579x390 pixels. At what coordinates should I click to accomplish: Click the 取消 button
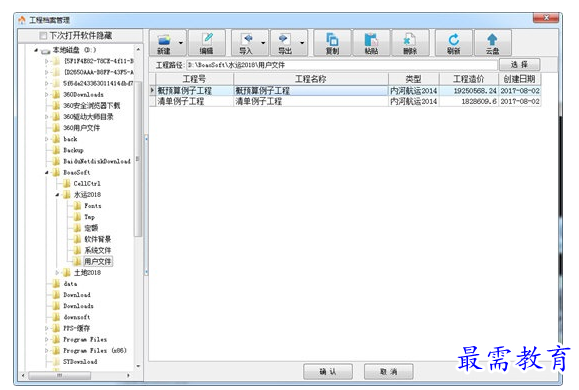[388, 372]
